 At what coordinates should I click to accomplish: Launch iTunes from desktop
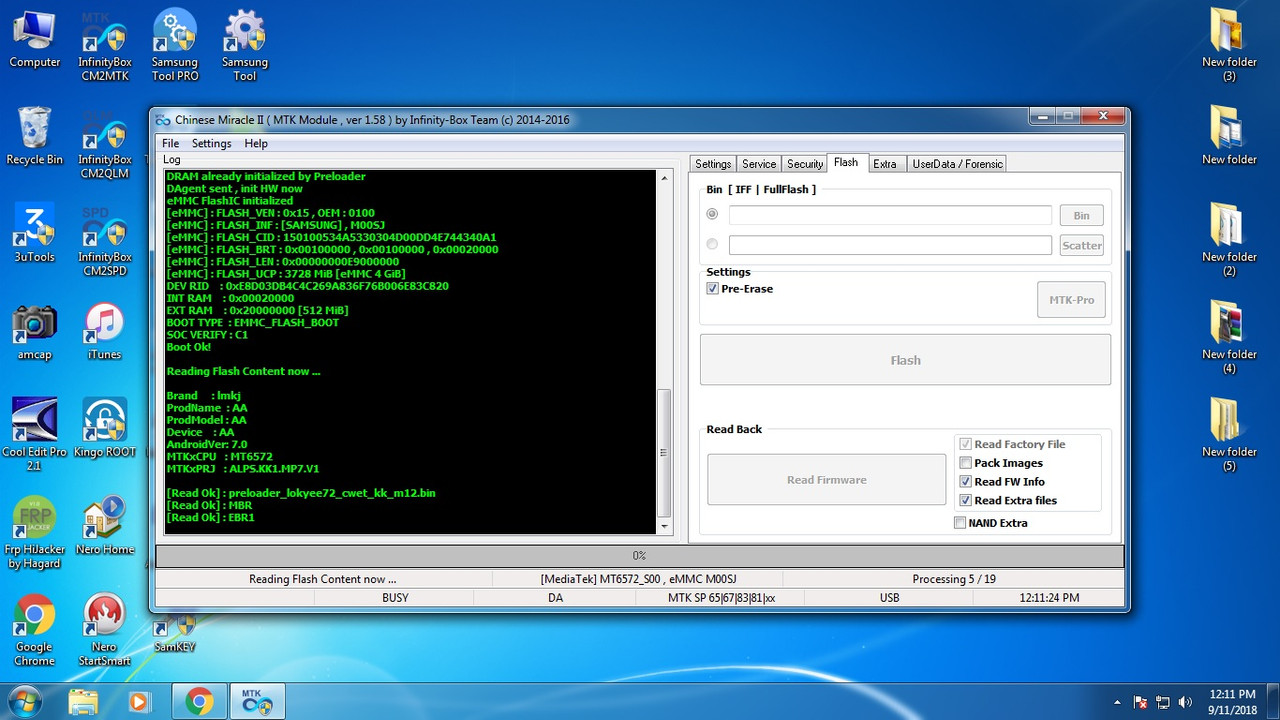point(104,332)
